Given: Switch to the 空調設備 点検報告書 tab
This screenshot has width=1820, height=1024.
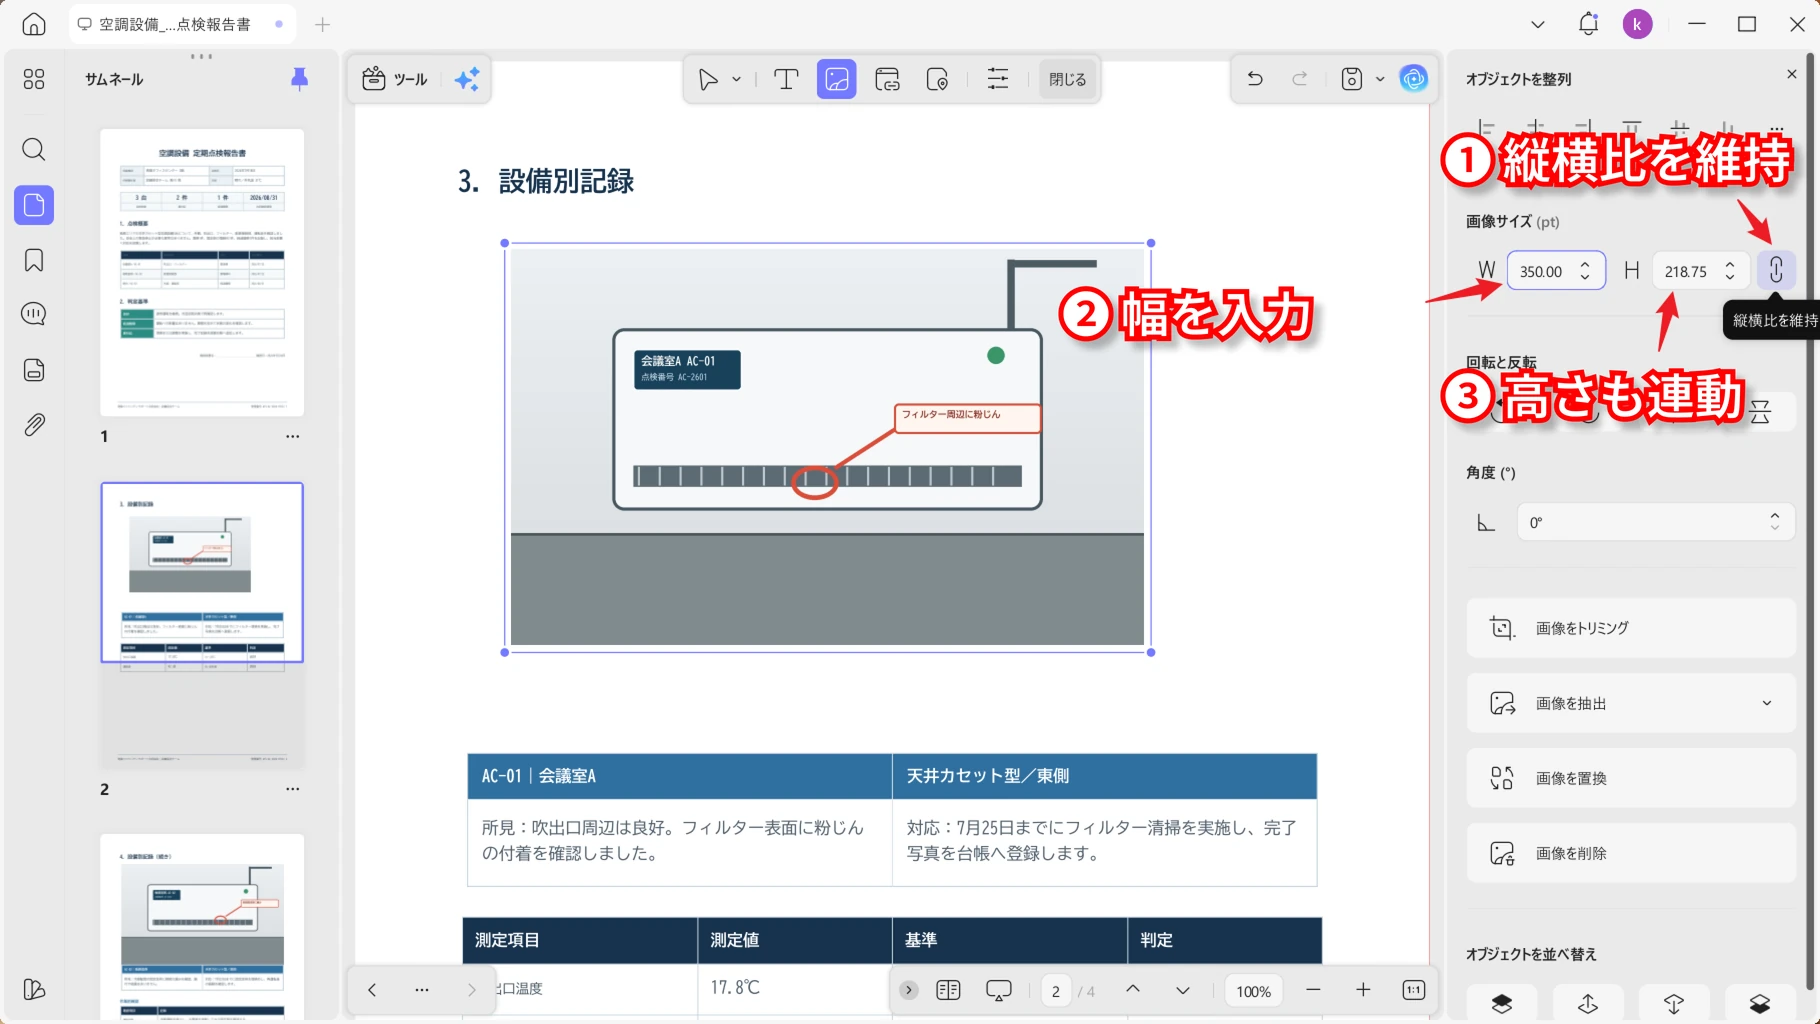Looking at the screenshot, I should click(x=182, y=24).
